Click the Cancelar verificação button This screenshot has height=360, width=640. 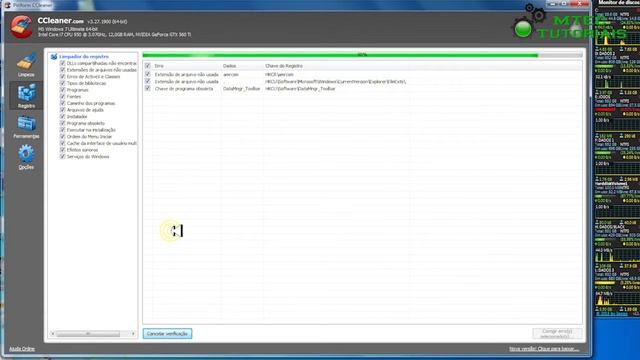167,334
